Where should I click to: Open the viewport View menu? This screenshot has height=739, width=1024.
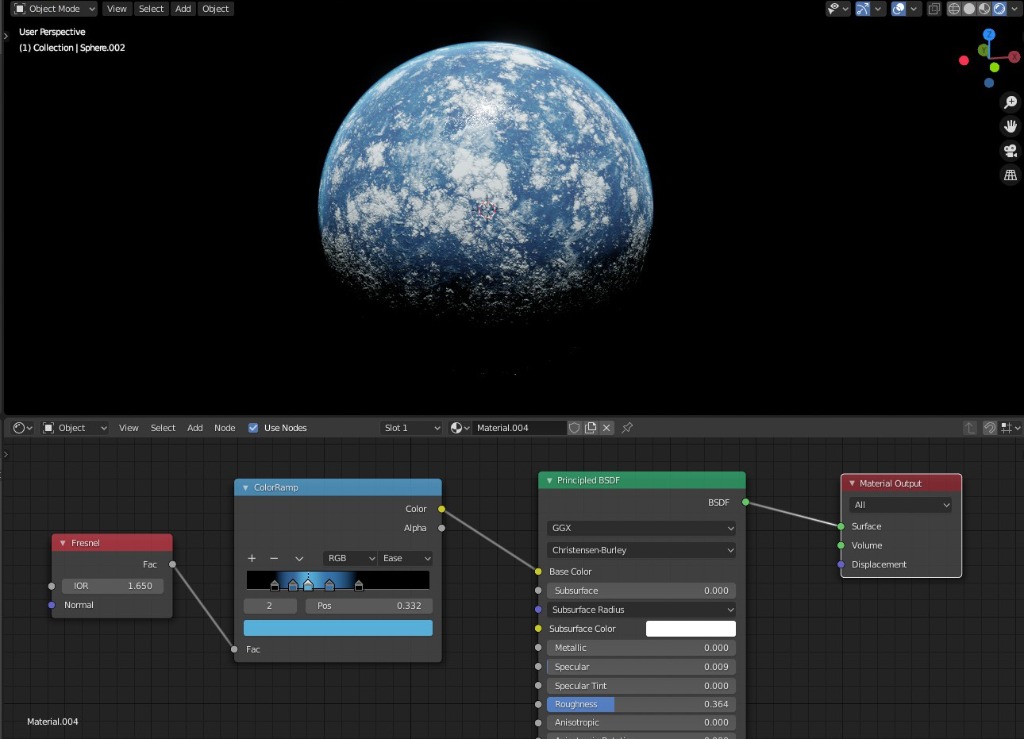(117, 9)
